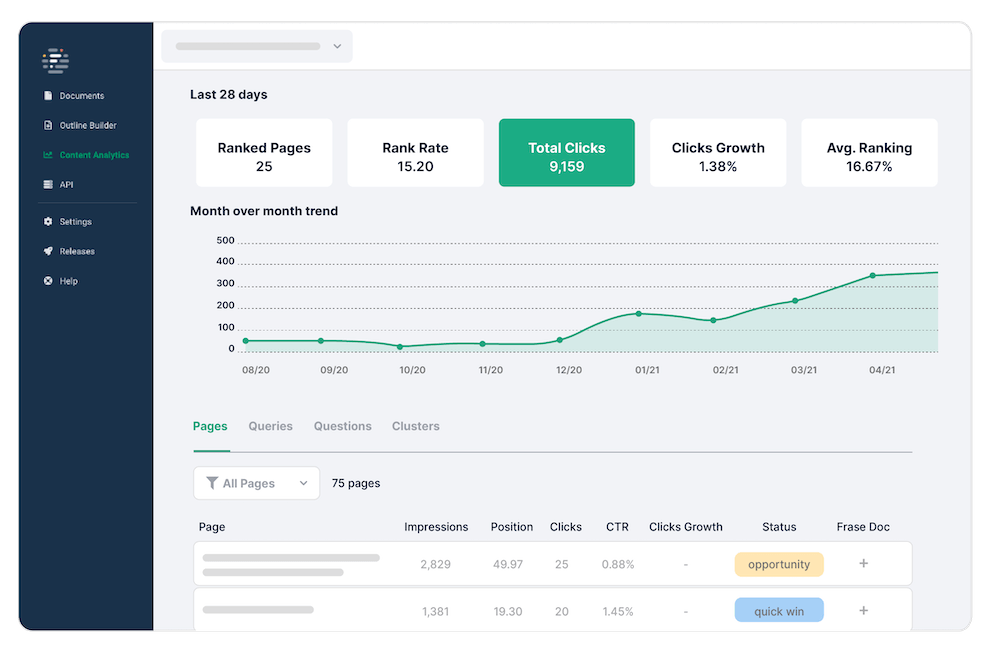The width and height of the screenshot is (1000, 661).
Task: Click the 02/21 data point on chart
Action: [713, 320]
